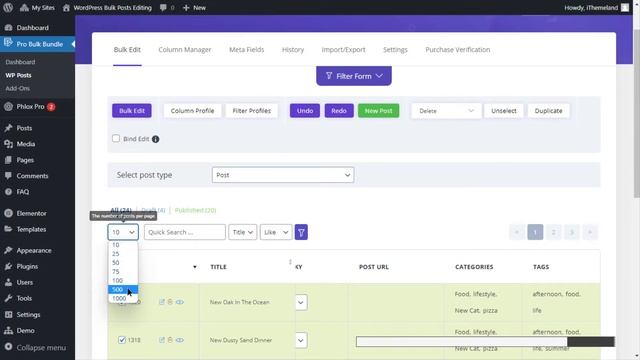
Task: Choose 50 posts per page
Action: tap(123, 263)
